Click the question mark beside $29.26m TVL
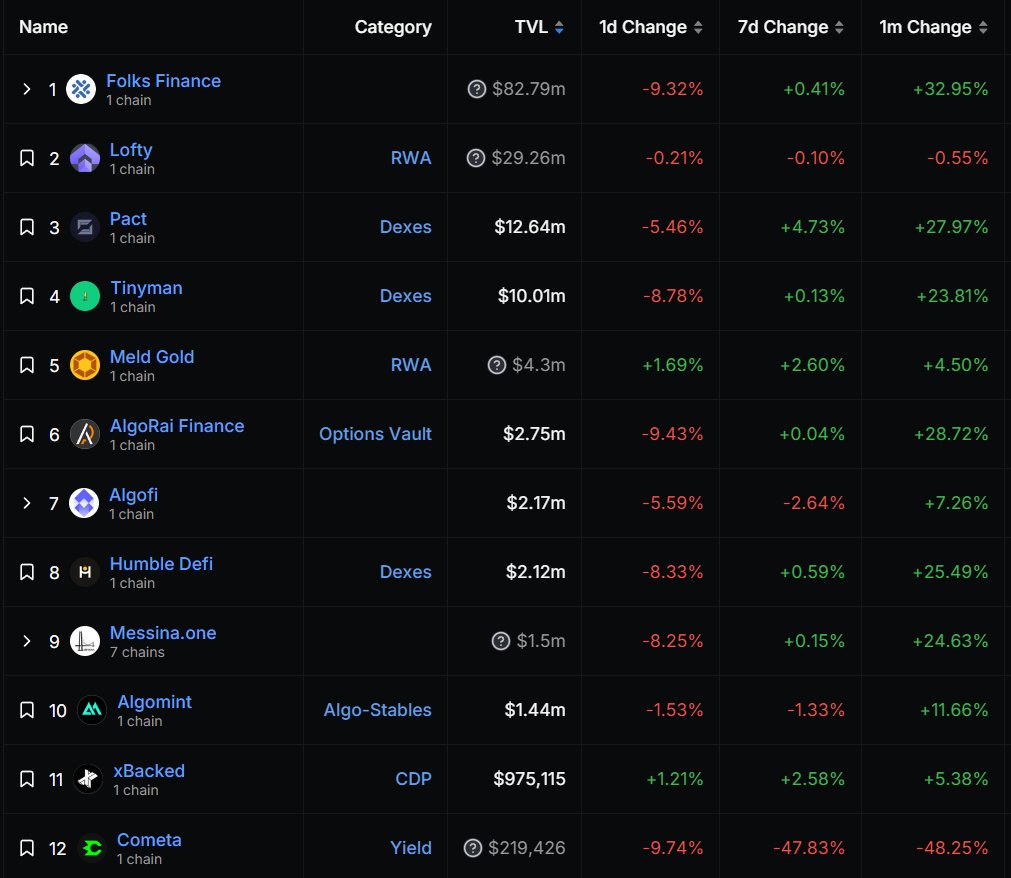The image size is (1011, 878). click(476, 158)
